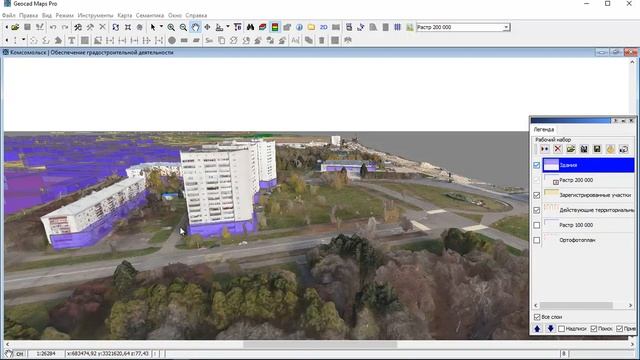Open the Правка menu
The width and height of the screenshot is (640, 360).
[x=28, y=16]
